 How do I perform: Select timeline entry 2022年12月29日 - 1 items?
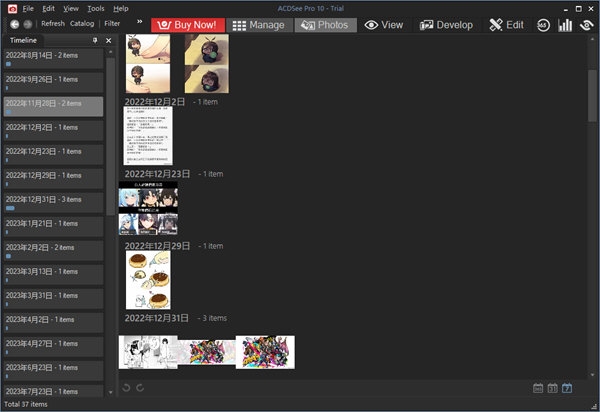(x=53, y=179)
